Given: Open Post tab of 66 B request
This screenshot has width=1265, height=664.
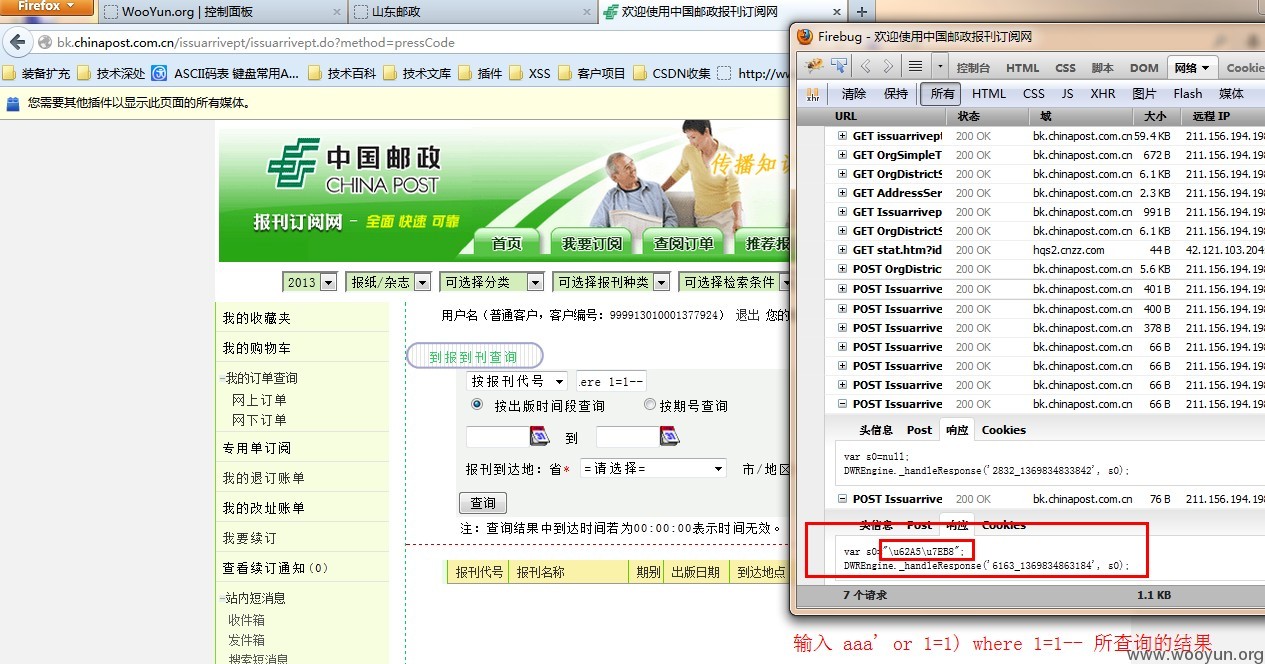Looking at the screenshot, I should (919, 430).
